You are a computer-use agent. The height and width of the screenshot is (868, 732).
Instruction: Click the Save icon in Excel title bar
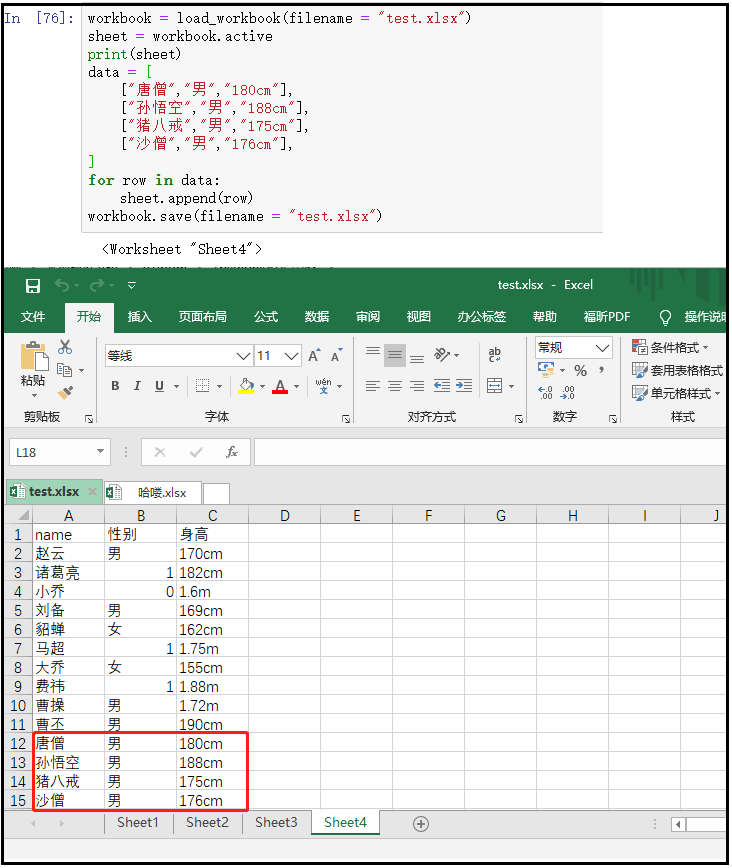pos(33,286)
